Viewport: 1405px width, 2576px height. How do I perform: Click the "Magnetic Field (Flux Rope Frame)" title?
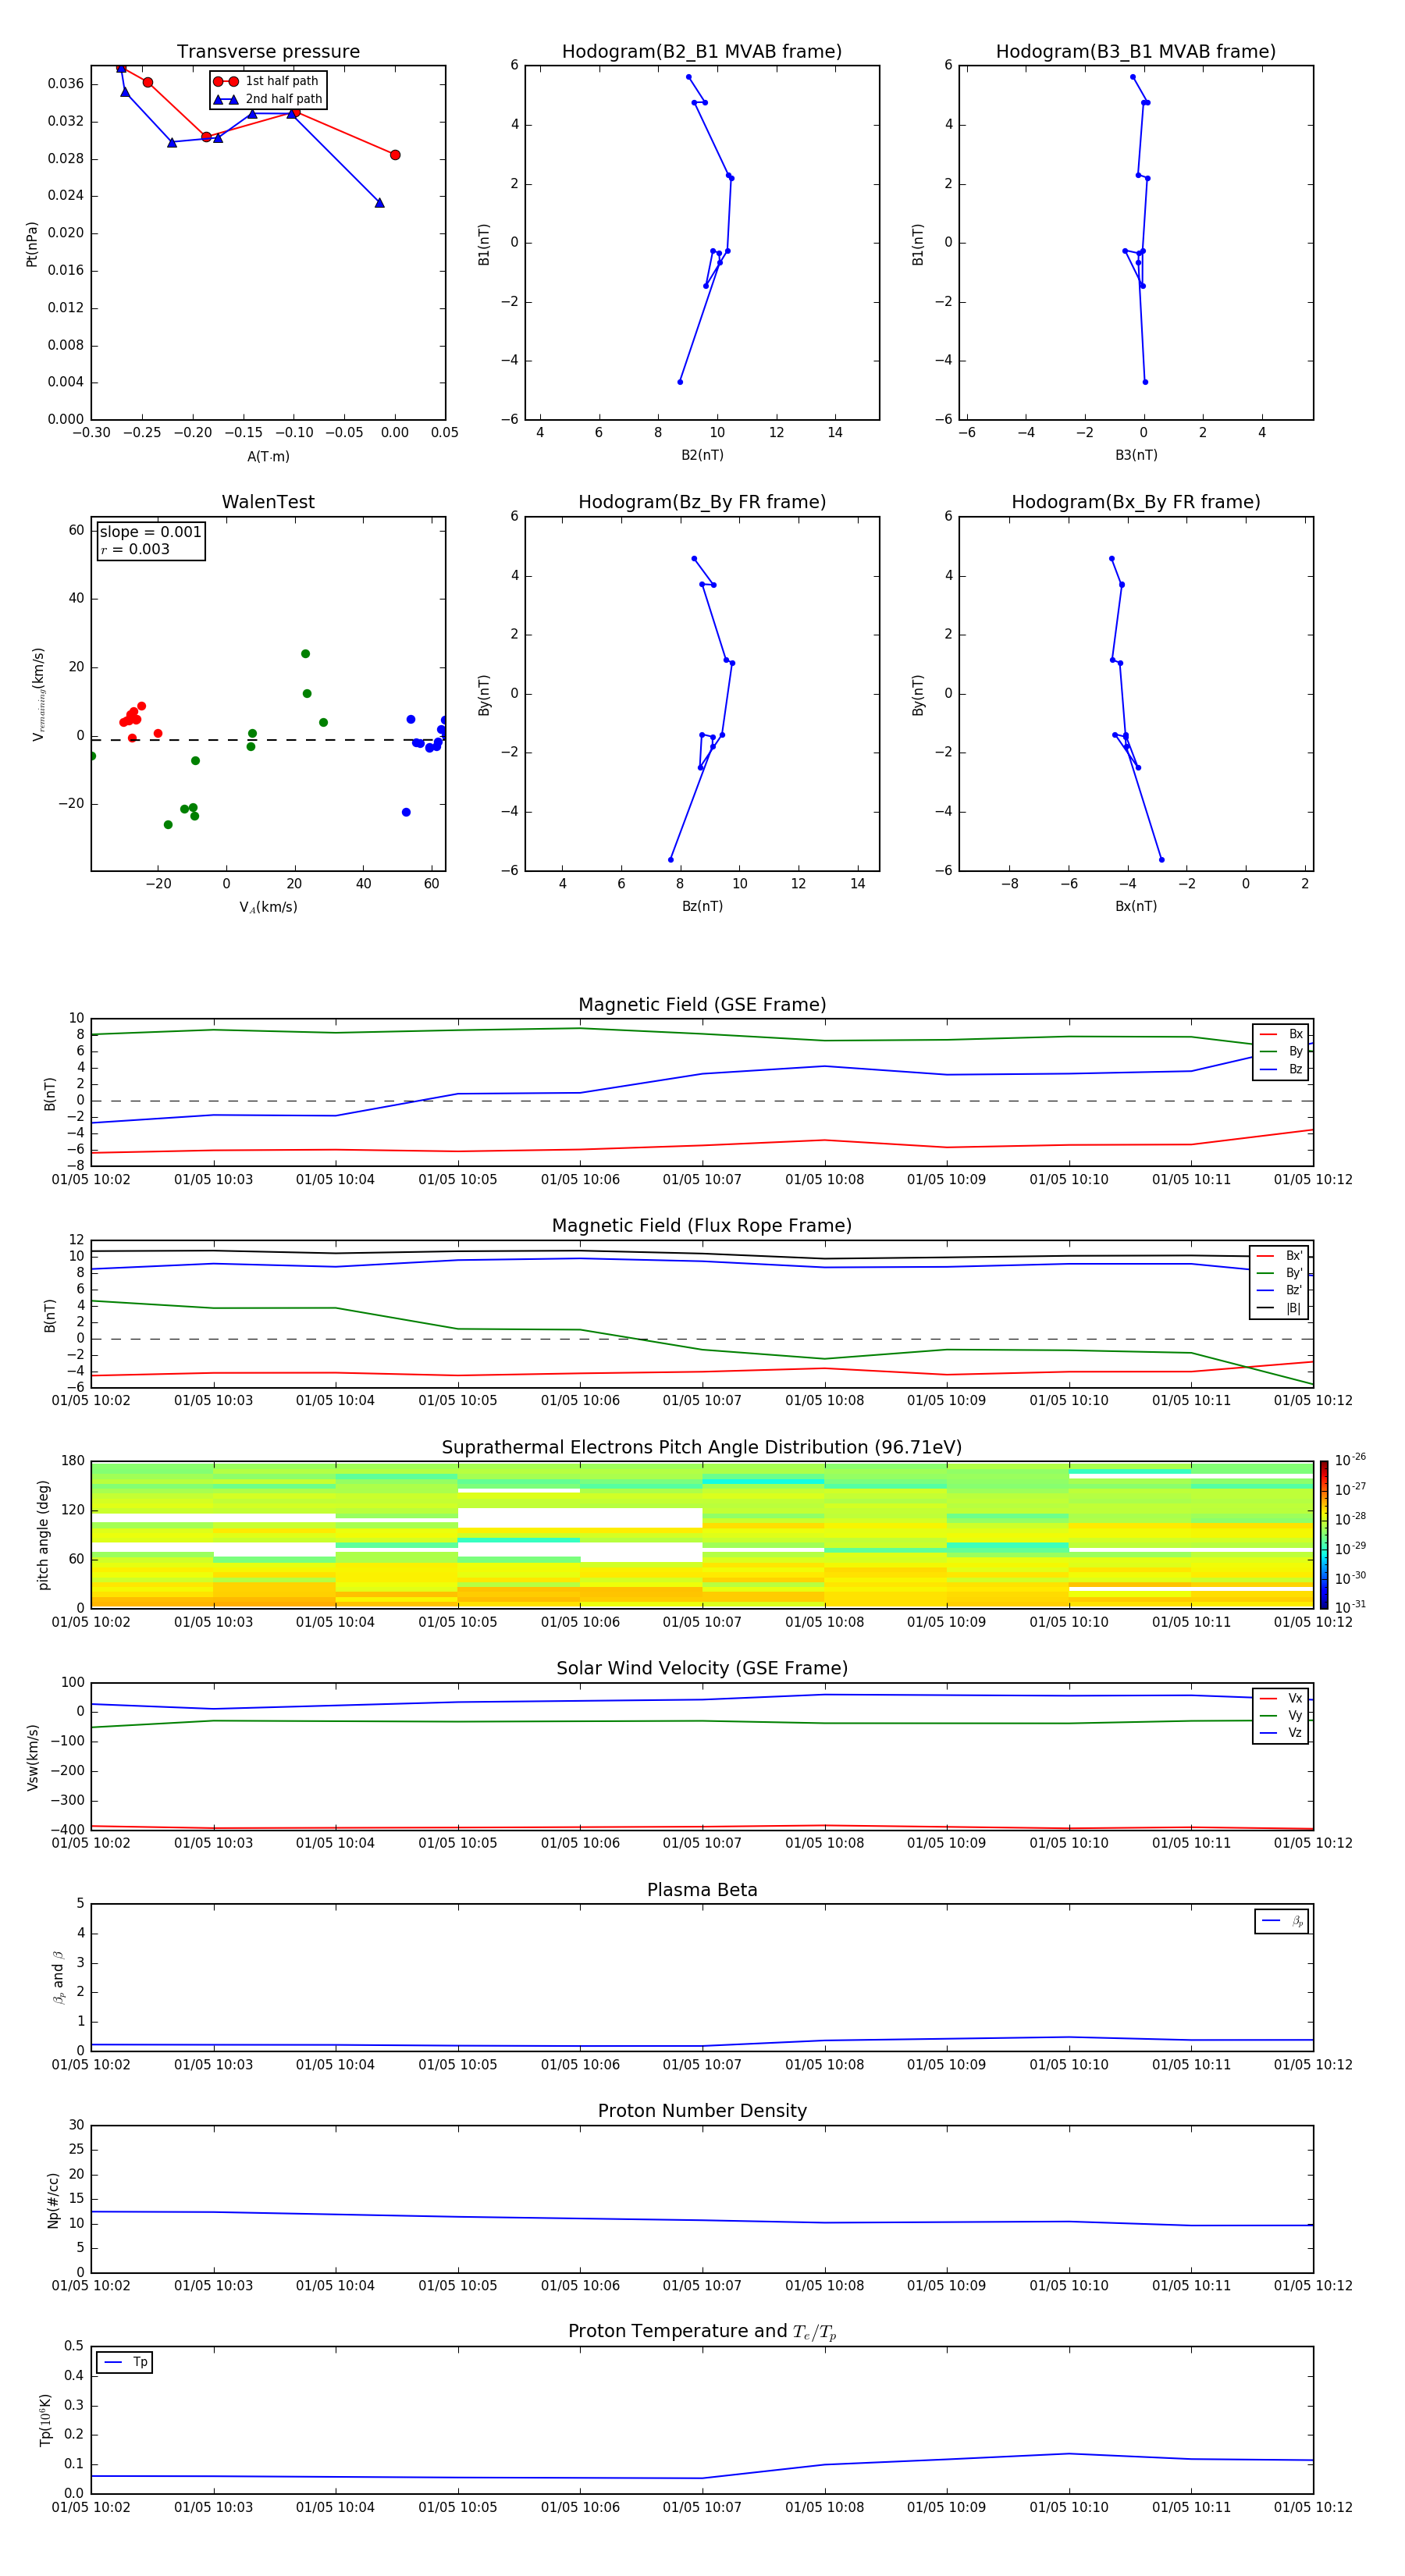click(x=702, y=1226)
